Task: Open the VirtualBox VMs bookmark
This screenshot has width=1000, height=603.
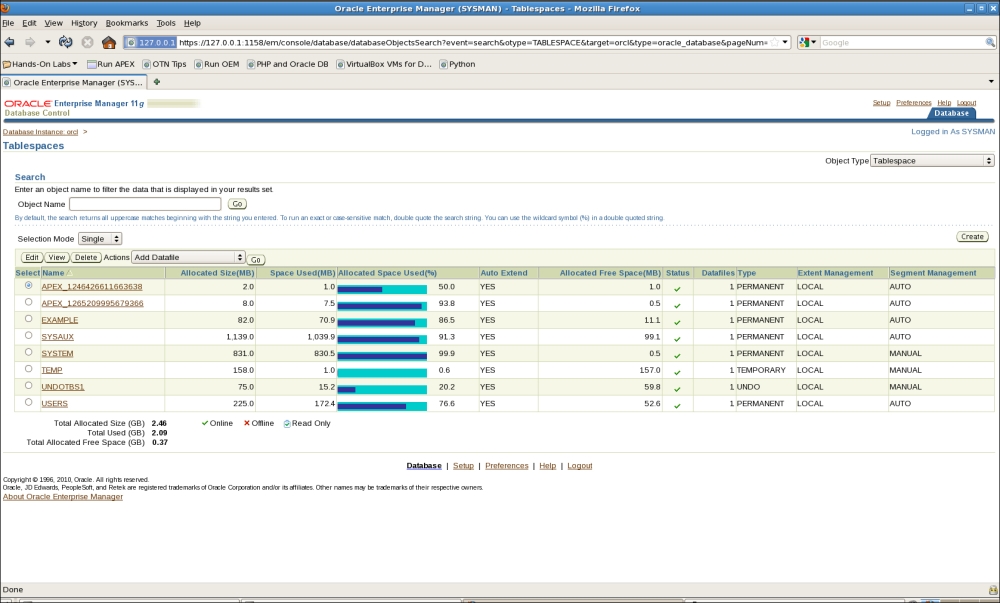Action: [384, 64]
